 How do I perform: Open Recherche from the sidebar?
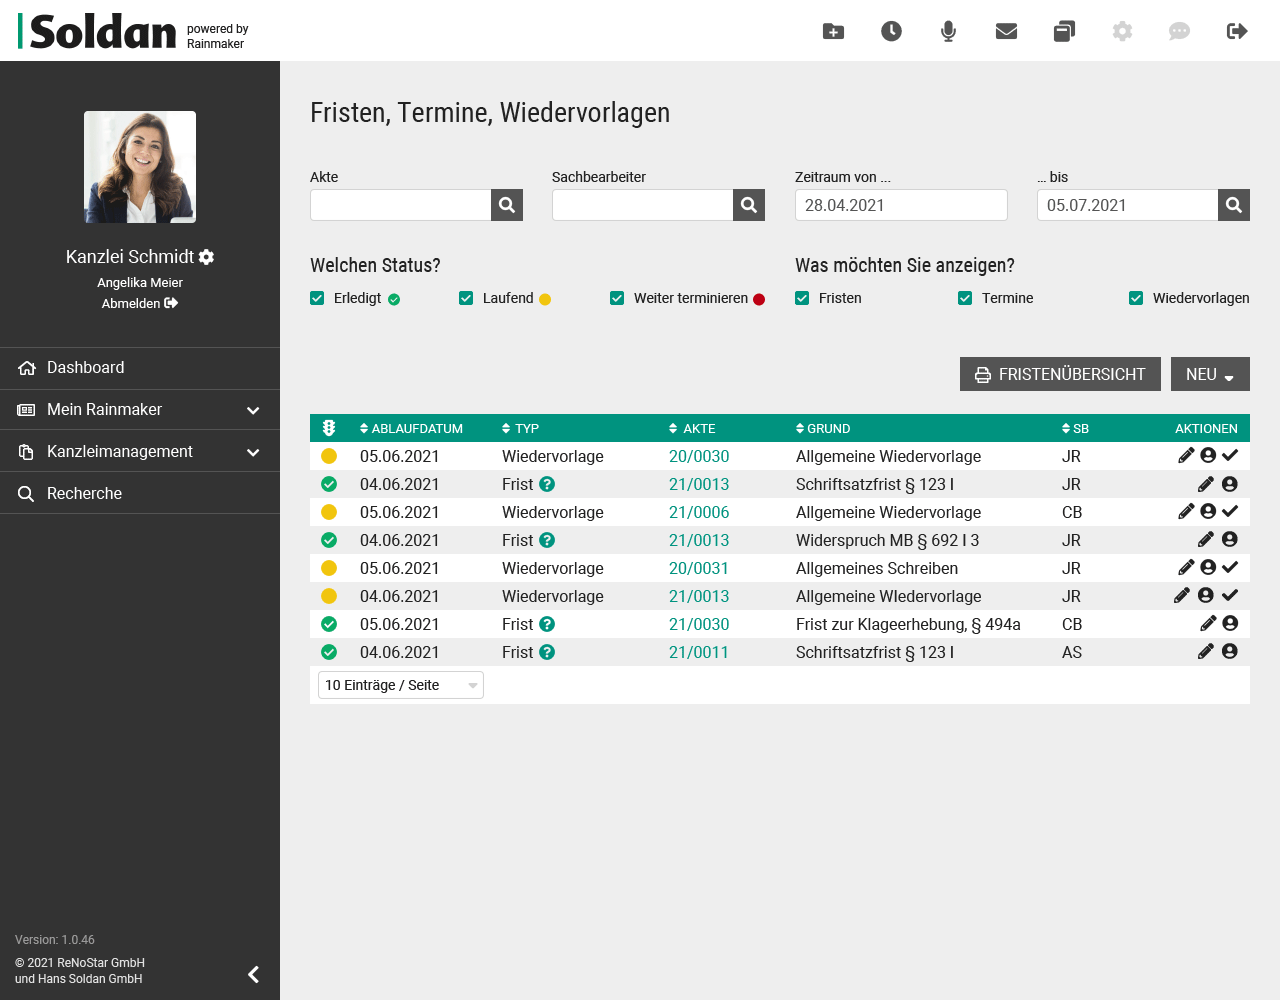pos(84,494)
